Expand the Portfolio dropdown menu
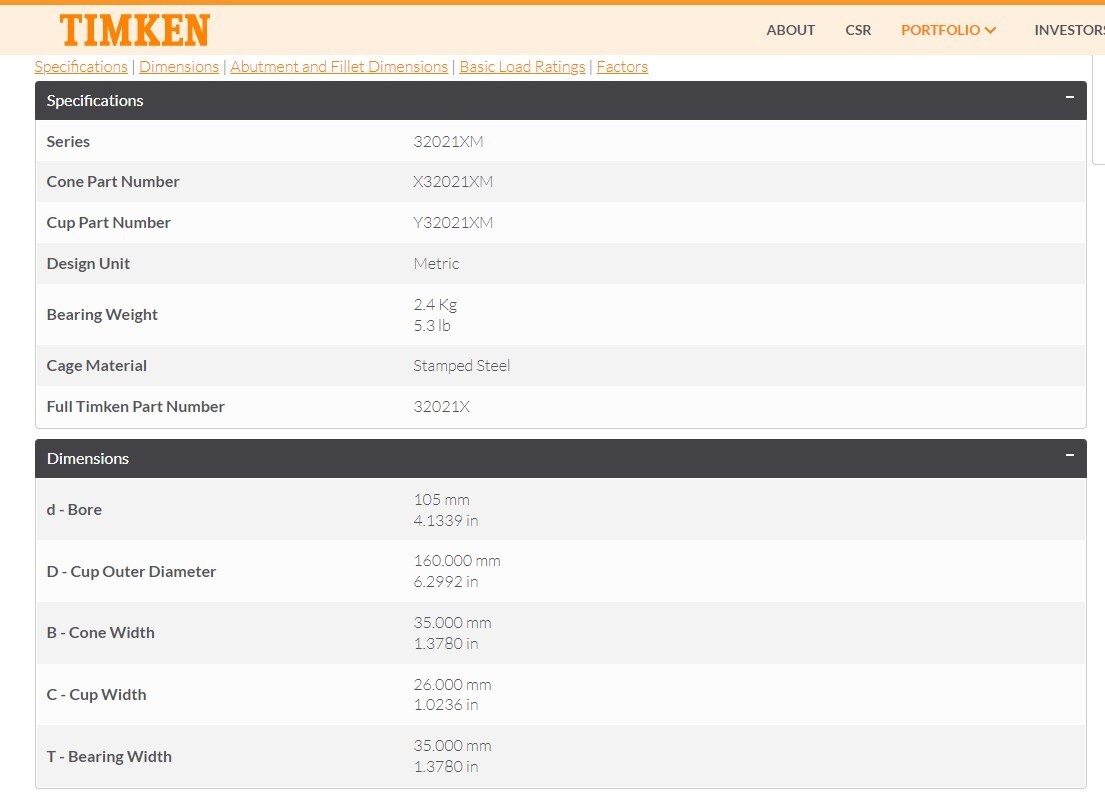Screen dimensions: 1105x799 [x=949, y=30]
